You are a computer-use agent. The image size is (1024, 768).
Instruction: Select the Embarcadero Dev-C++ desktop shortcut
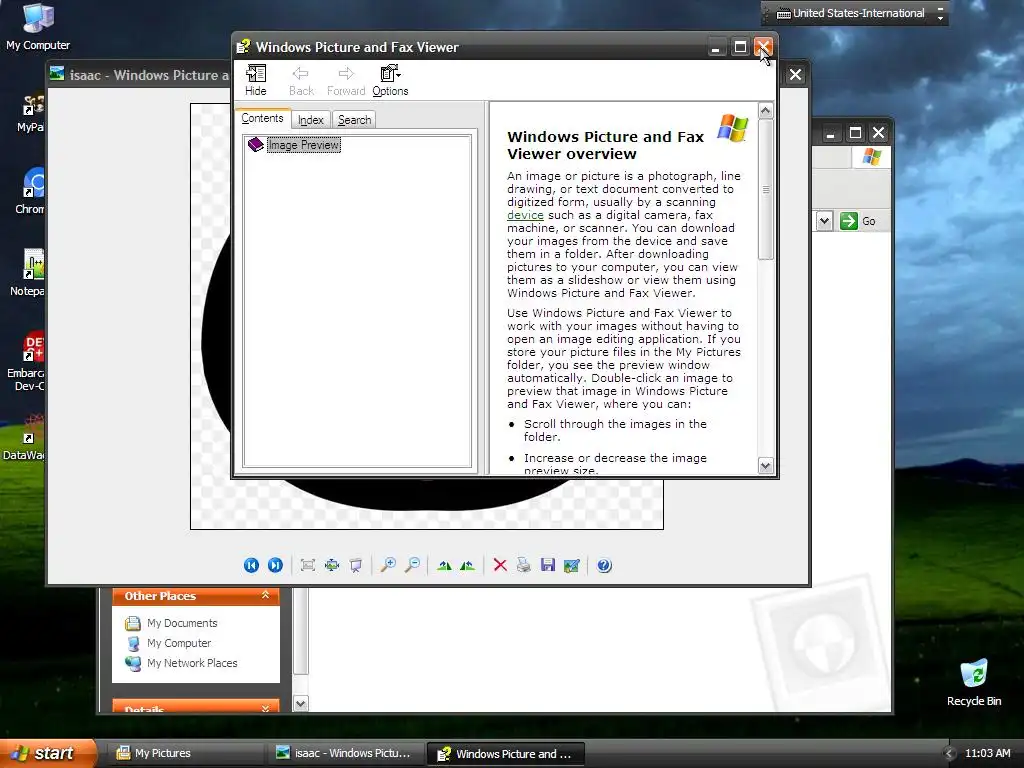(x=26, y=361)
